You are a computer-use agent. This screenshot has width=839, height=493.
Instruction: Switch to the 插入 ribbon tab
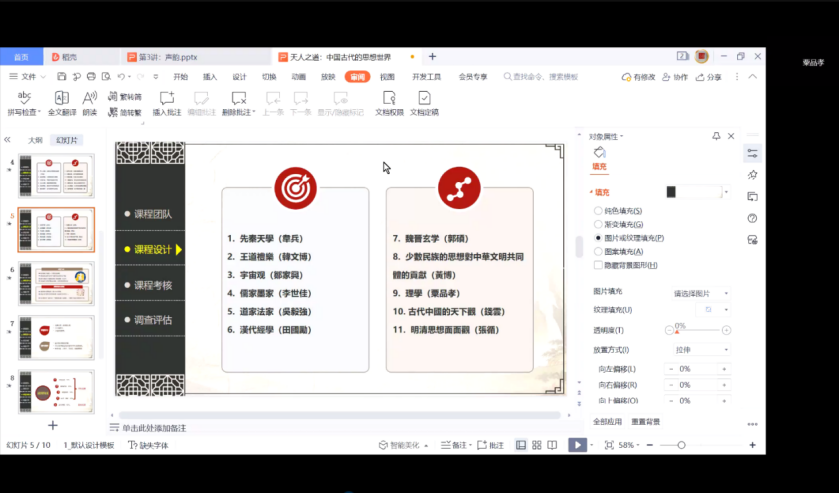click(x=210, y=76)
